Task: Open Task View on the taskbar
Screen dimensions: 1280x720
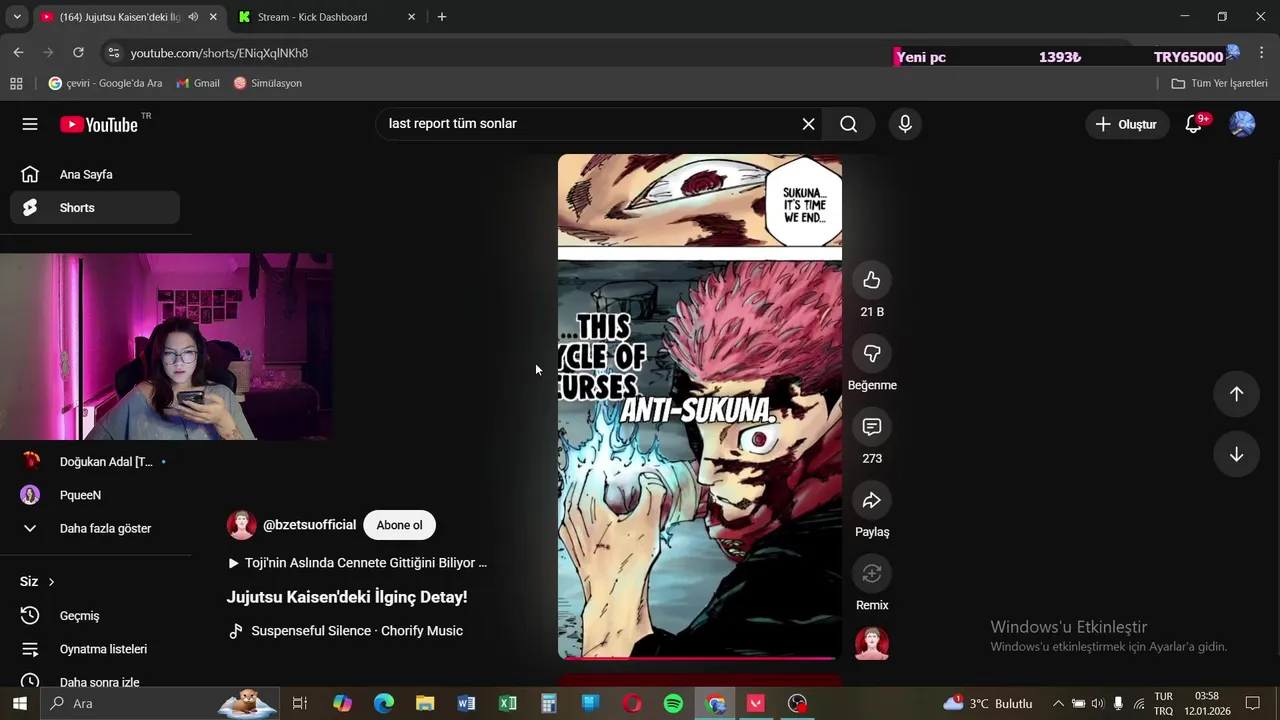Action: [300, 703]
